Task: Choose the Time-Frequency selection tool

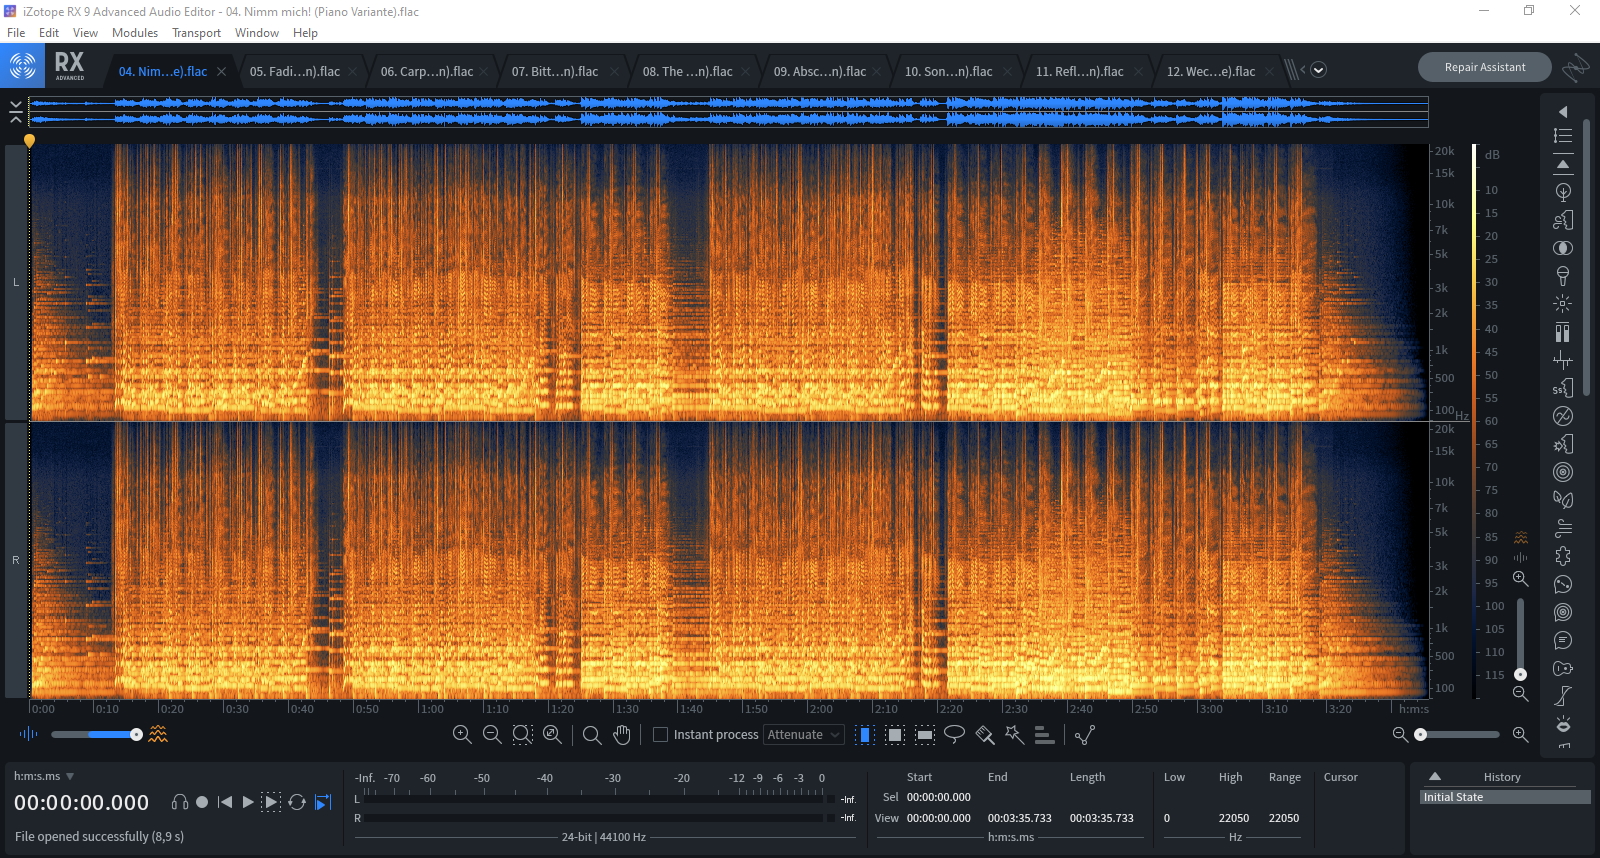Action: coord(895,735)
